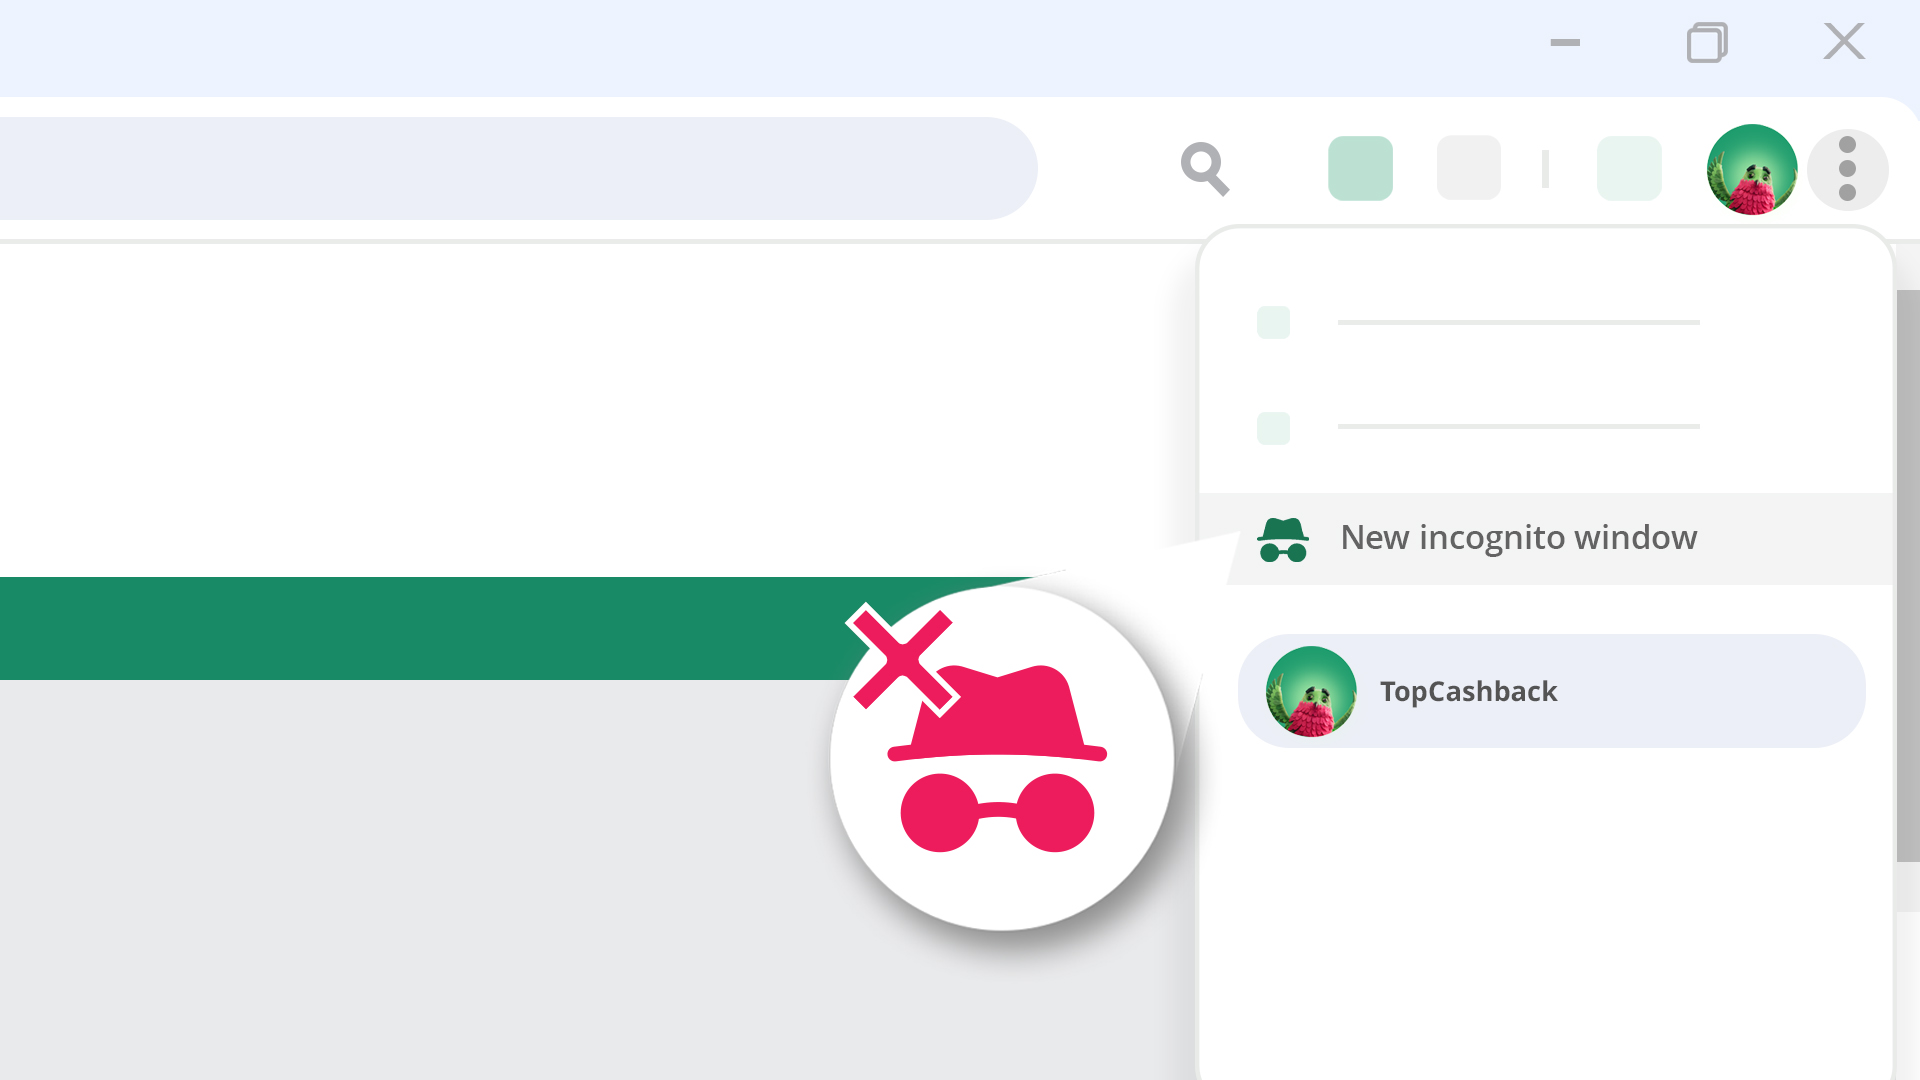Click the TopCashback account entry

[x=1551, y=691]
